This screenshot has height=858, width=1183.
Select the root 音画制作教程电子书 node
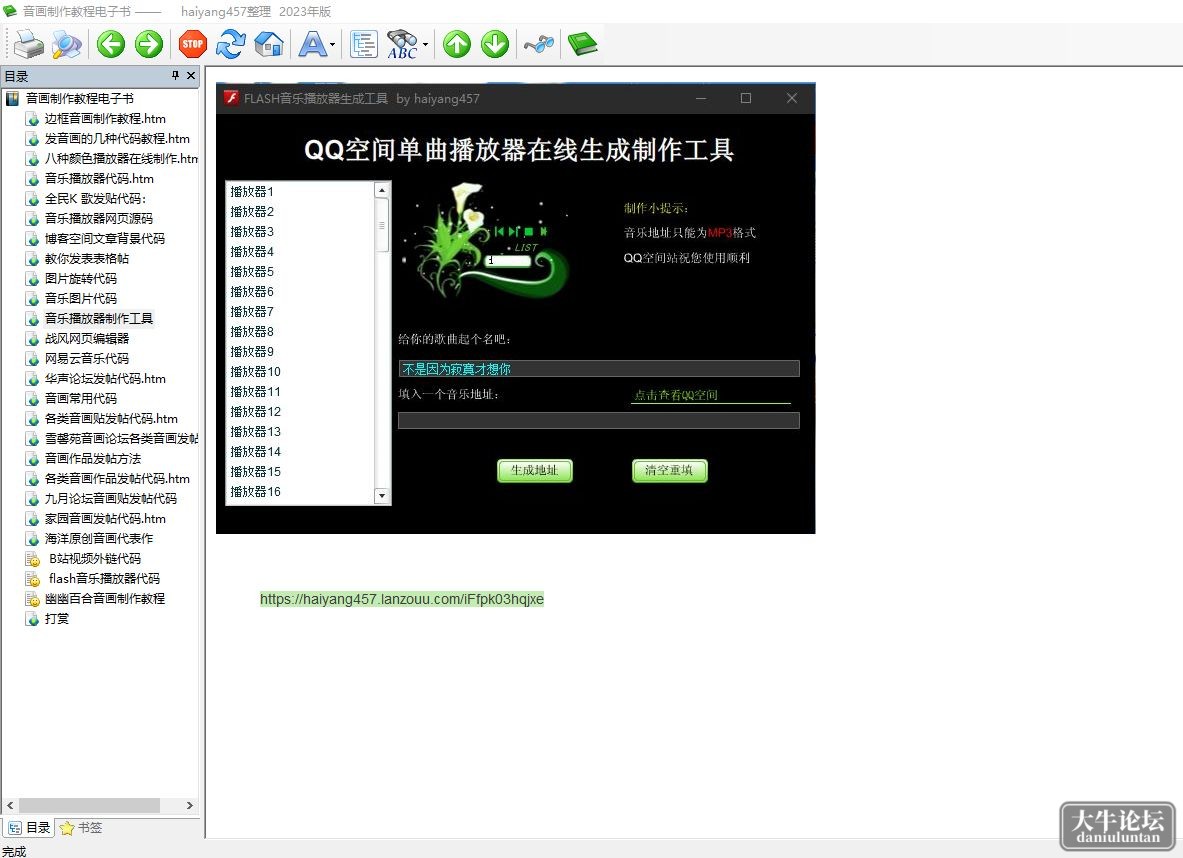(79, 98)
